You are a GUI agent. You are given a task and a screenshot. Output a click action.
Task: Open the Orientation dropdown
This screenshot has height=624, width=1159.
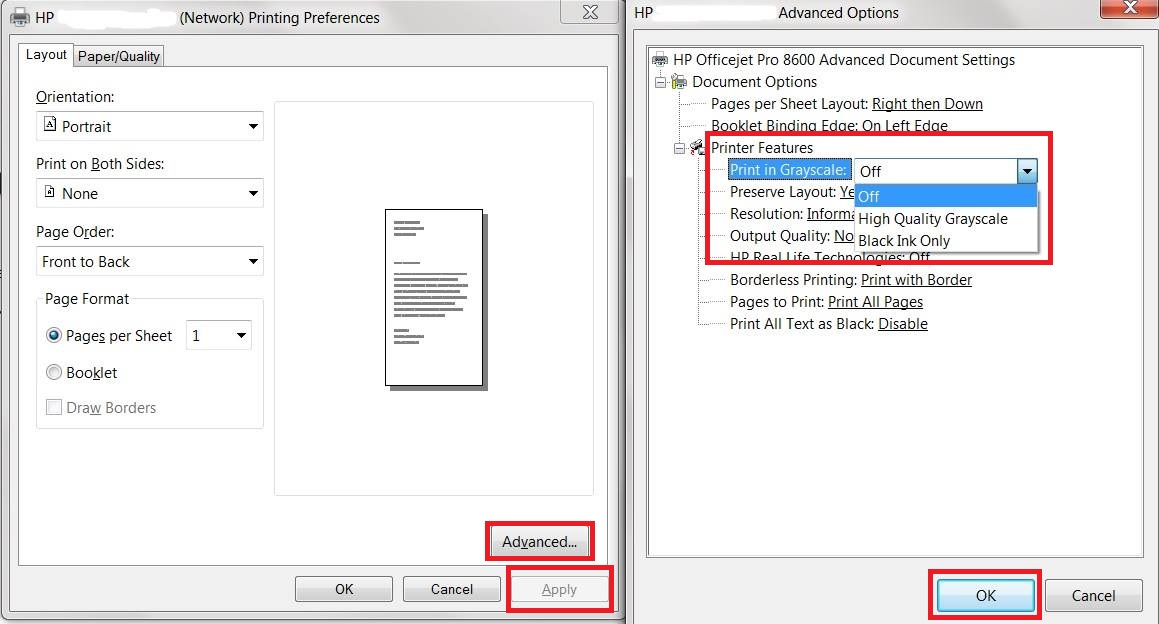coord(150,126)
